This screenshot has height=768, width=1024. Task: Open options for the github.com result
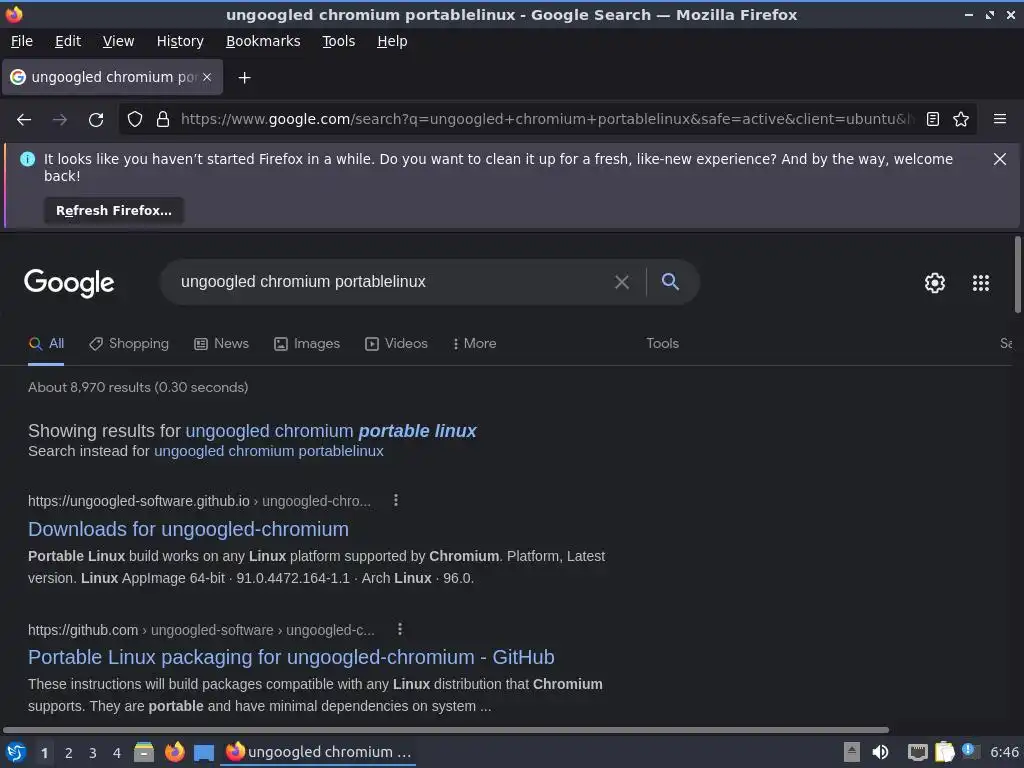[400, 630]
